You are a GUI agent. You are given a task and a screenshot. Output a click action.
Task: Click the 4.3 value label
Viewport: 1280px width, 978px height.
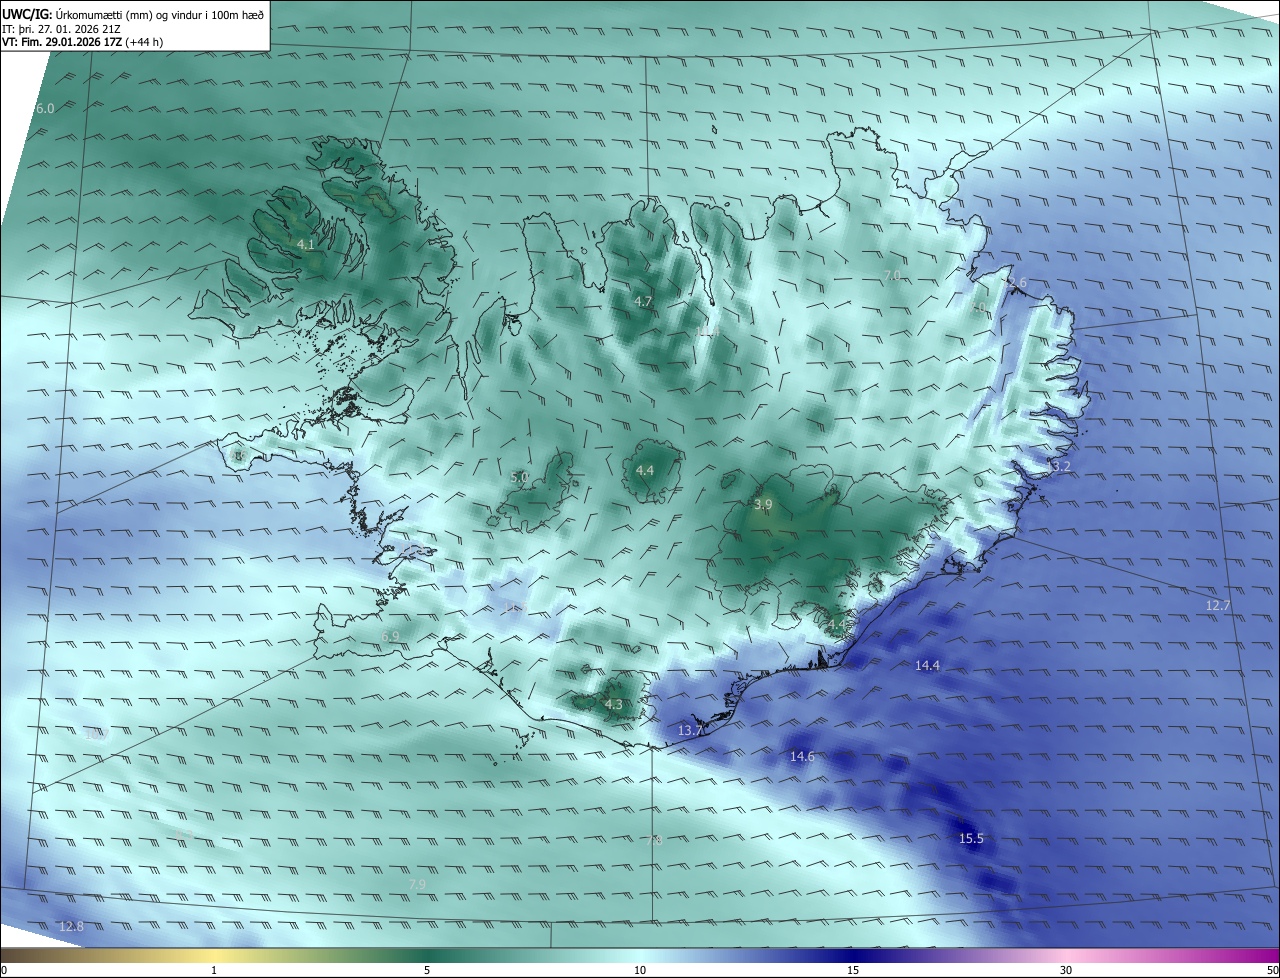[x=613, y=704]
